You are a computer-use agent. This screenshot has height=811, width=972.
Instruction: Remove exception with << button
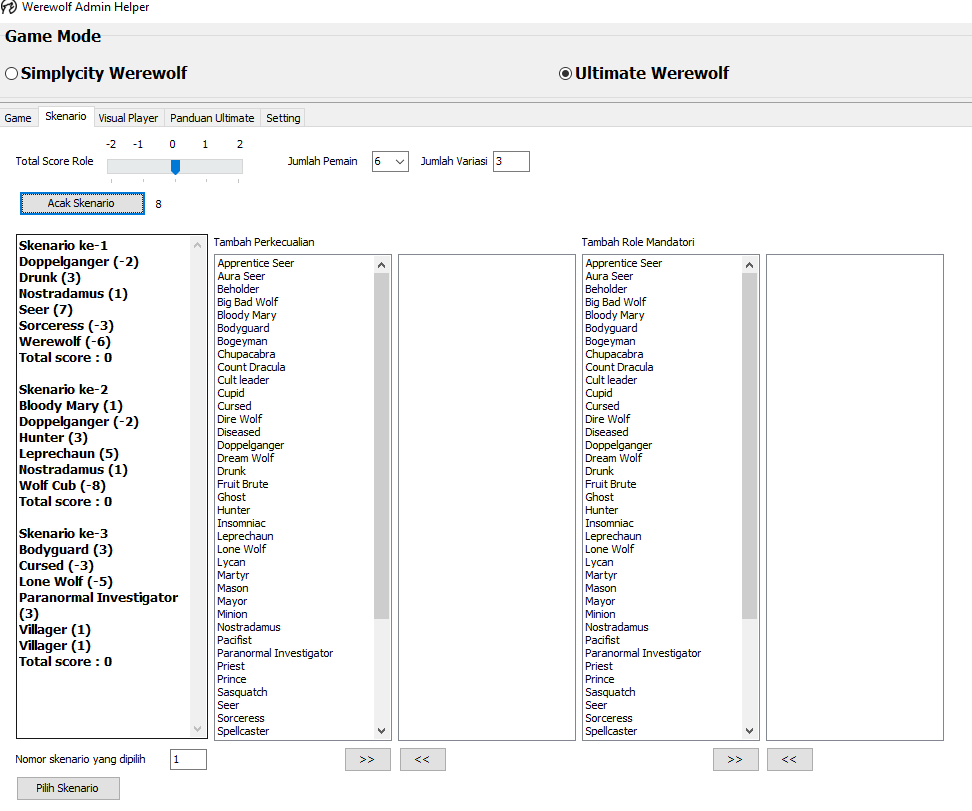coord(422,760)
